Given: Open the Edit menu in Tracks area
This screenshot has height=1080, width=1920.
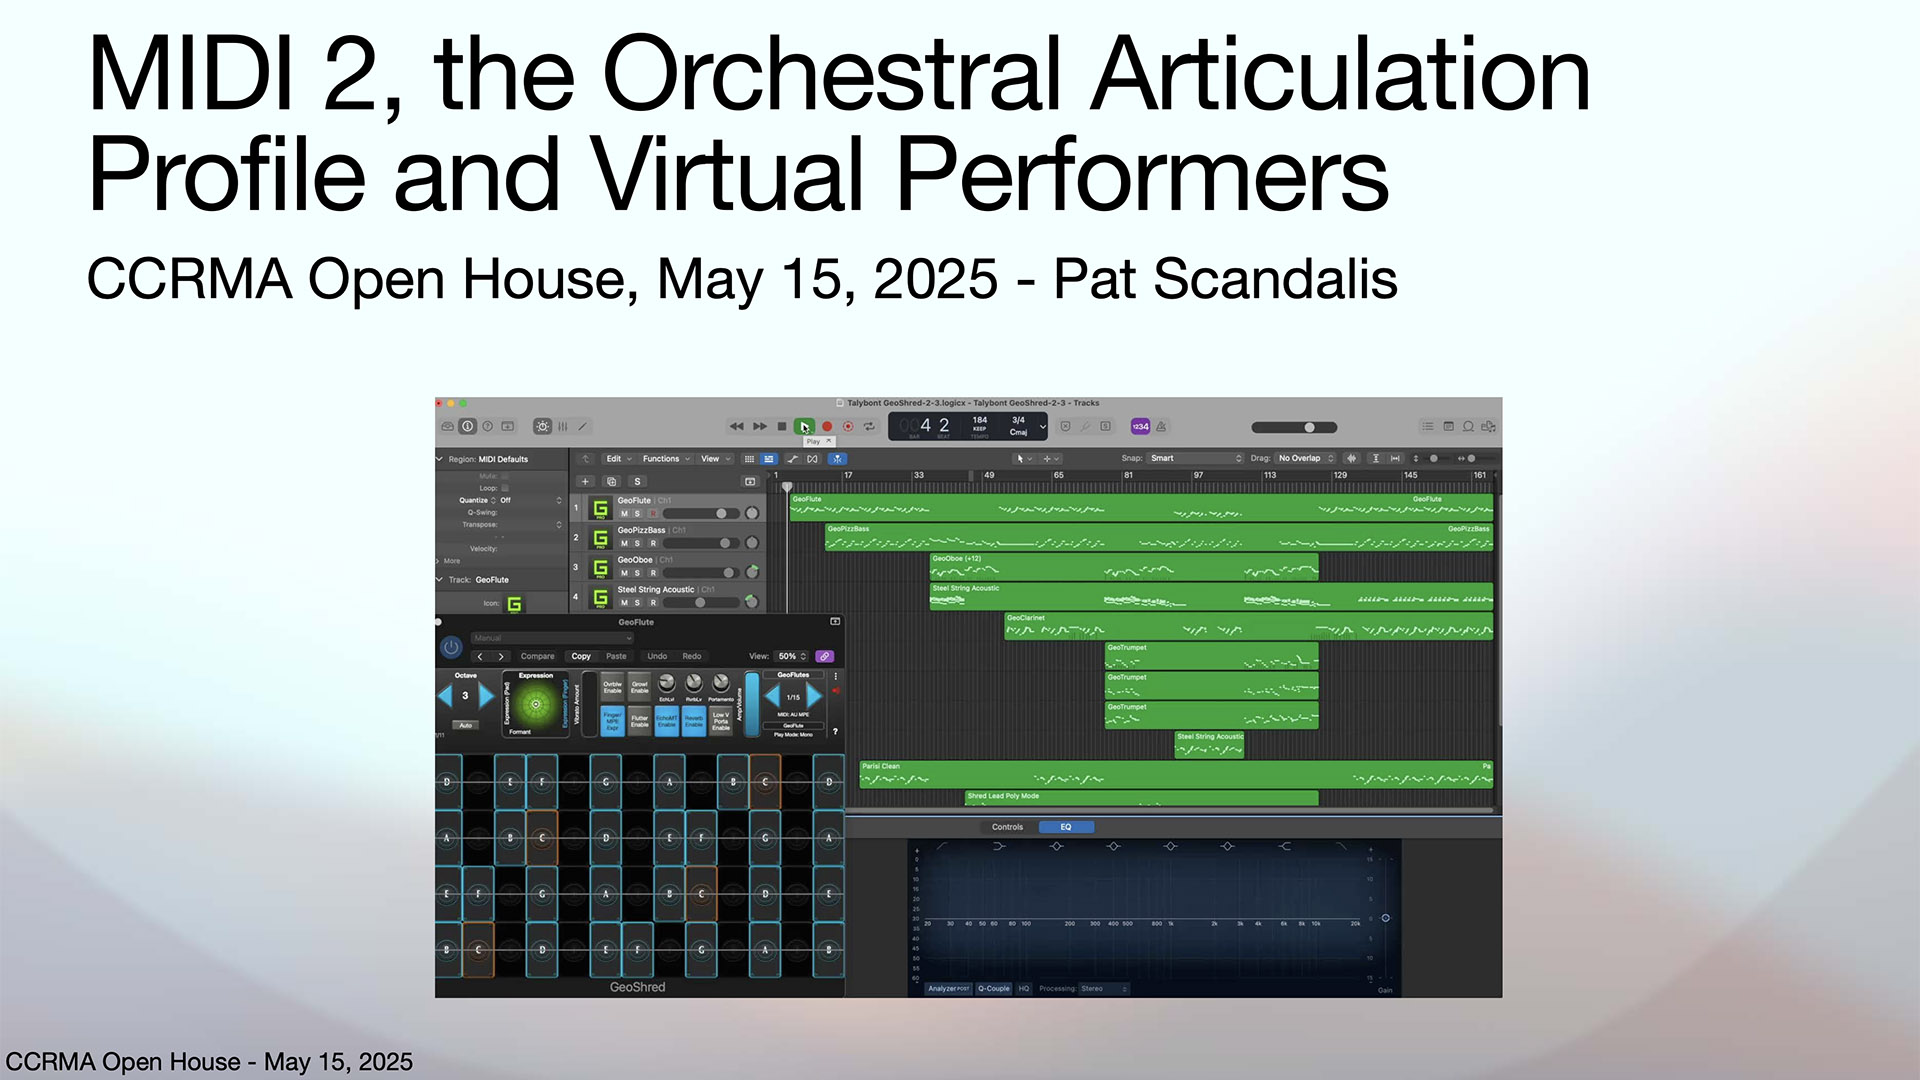Looking at the screenshot, I should (x=618, y=459).
